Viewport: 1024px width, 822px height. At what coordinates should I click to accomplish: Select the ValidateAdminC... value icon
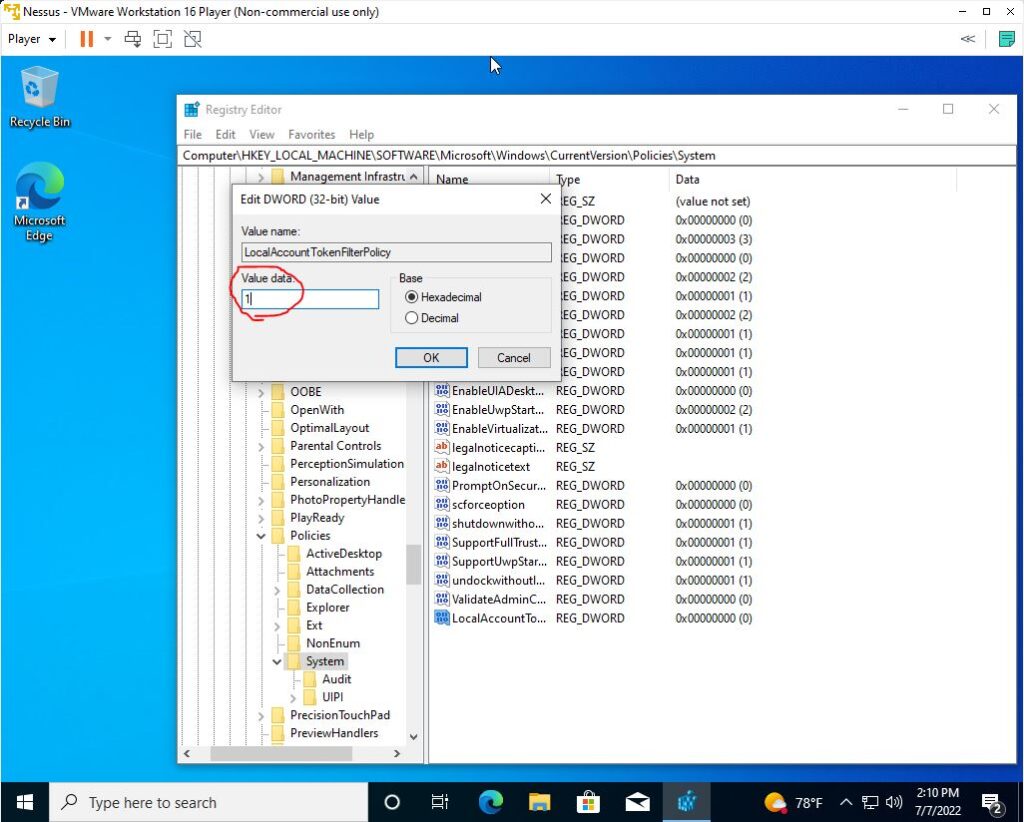coord(441,599)
